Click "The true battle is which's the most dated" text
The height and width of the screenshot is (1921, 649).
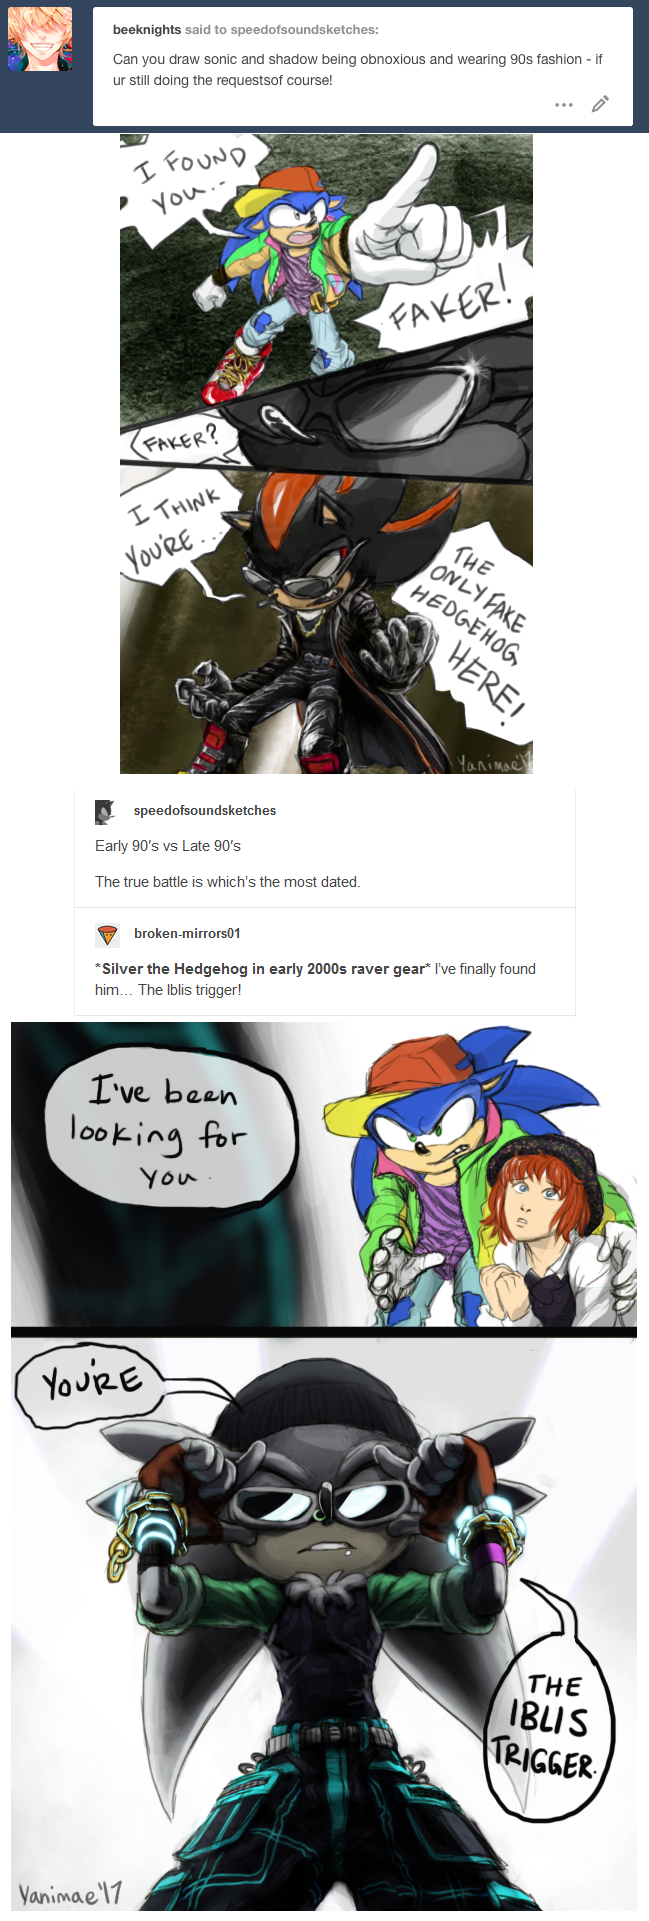point(228,882)
